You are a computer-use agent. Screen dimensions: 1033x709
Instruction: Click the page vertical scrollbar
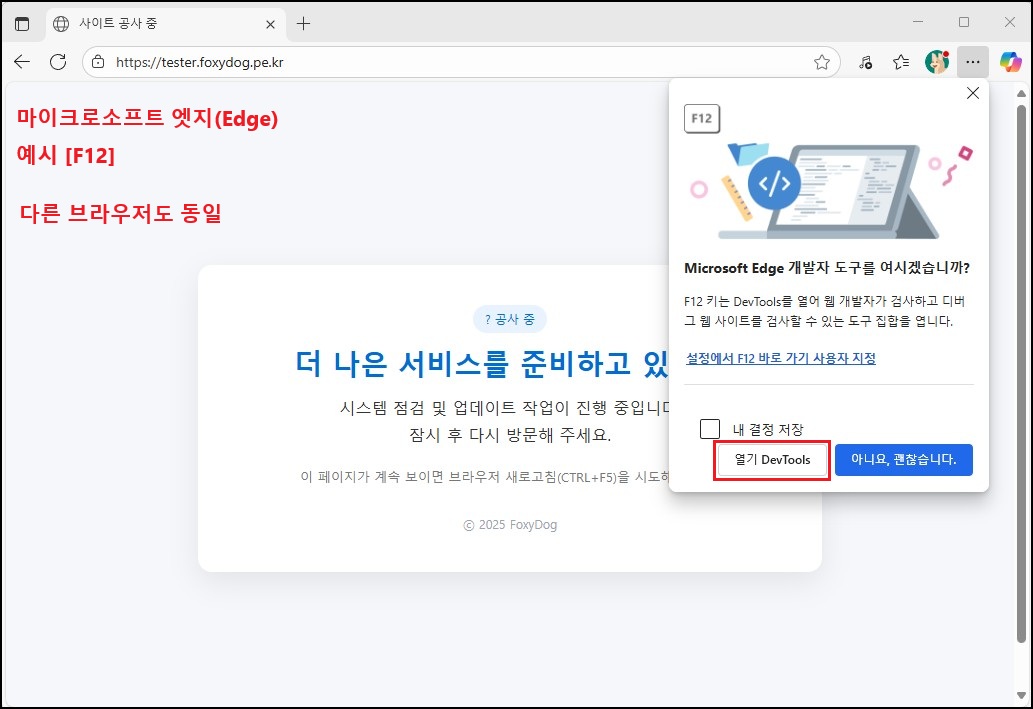click(1021, 374)
